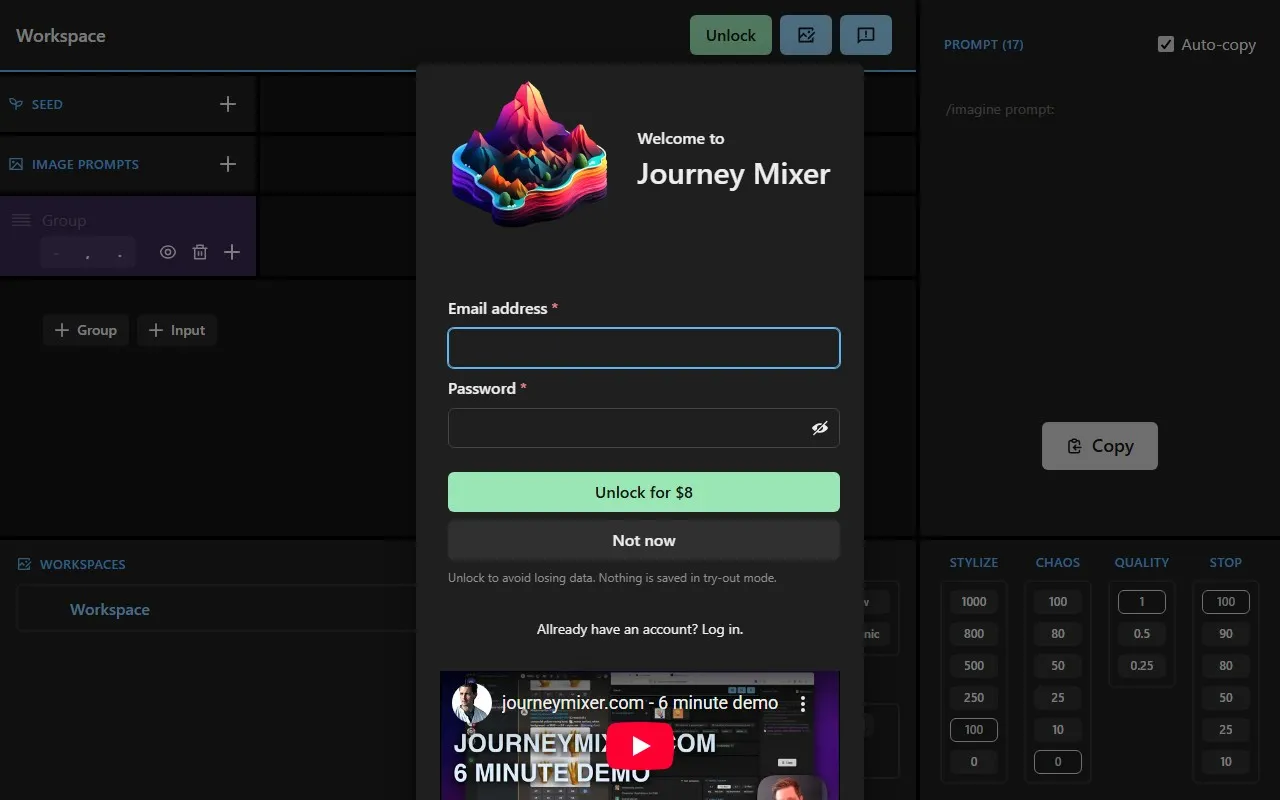
Task: Open the image preview icon in the top bar
Action: tap(806, 35)
